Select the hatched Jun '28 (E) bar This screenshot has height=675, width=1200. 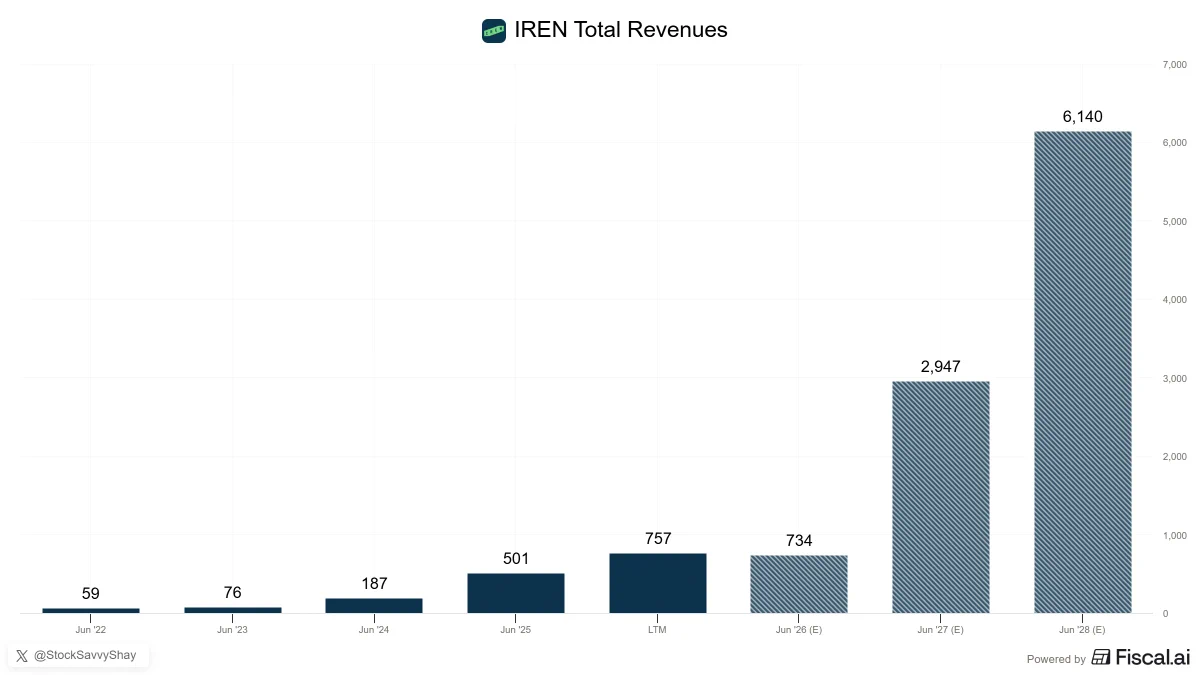pyautogui.click(x=1083, y=372)
